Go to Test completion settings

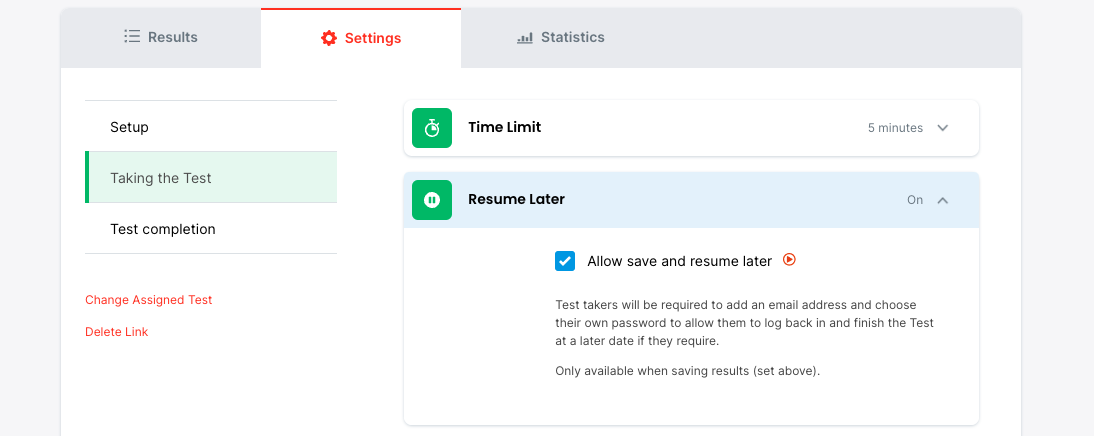163,229
